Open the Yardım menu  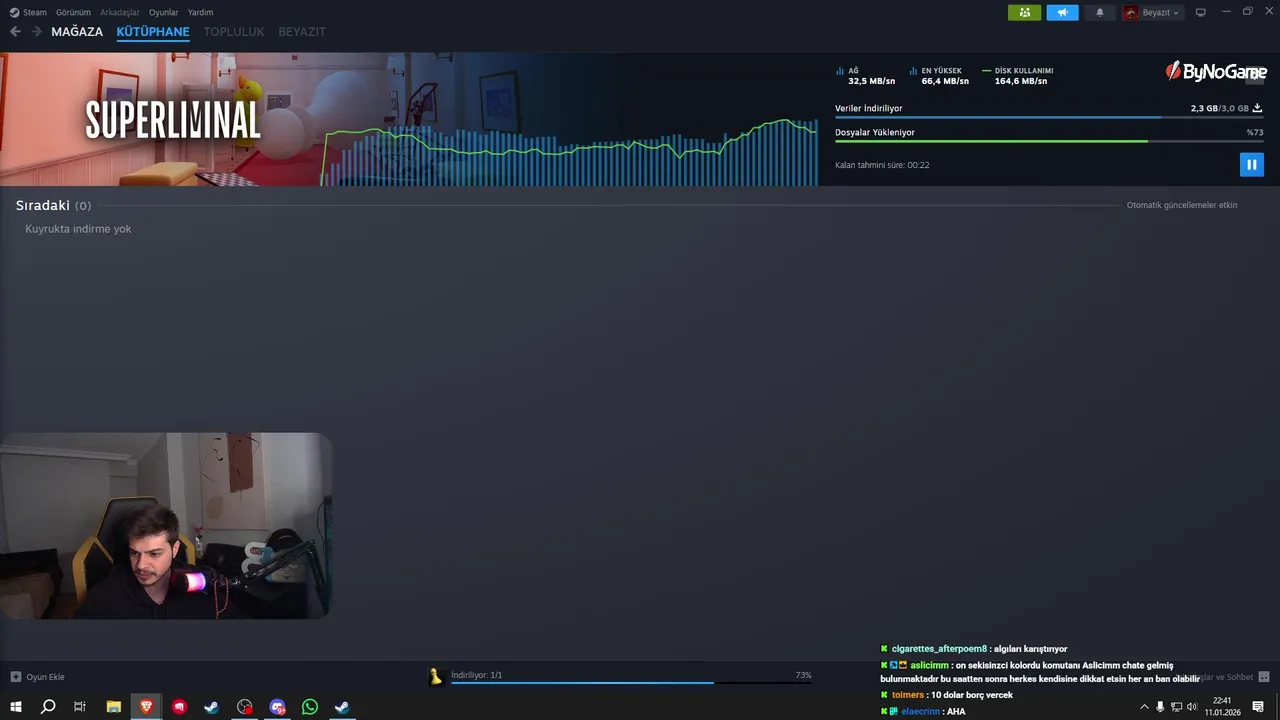[x=200, y=13]
